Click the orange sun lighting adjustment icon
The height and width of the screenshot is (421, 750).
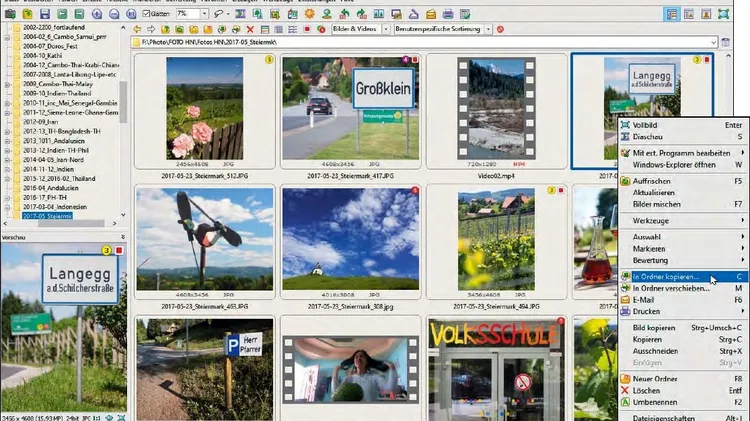point(309,14)
